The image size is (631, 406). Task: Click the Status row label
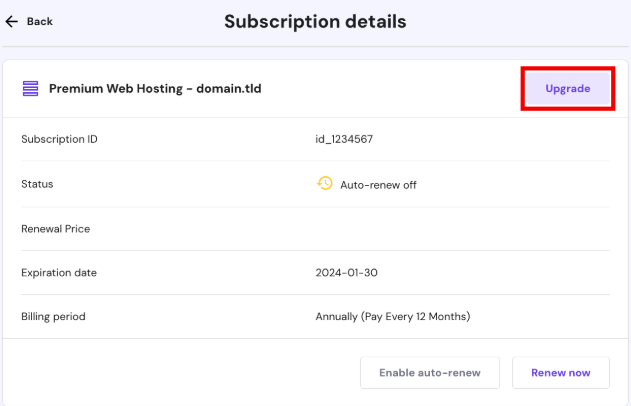pos(37,184)
